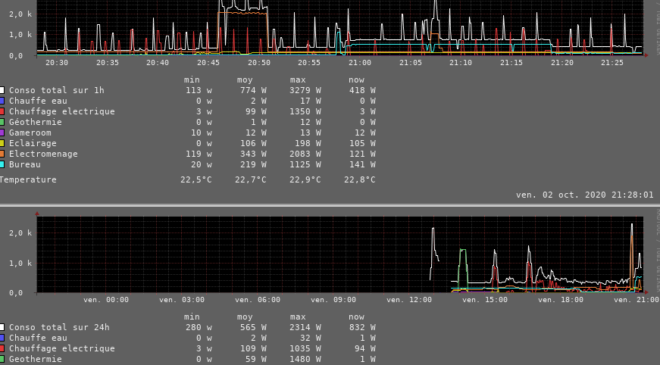Select the Electromenage max '2083 W'
This screenshot has width=660, height=365.
(305, 154)
